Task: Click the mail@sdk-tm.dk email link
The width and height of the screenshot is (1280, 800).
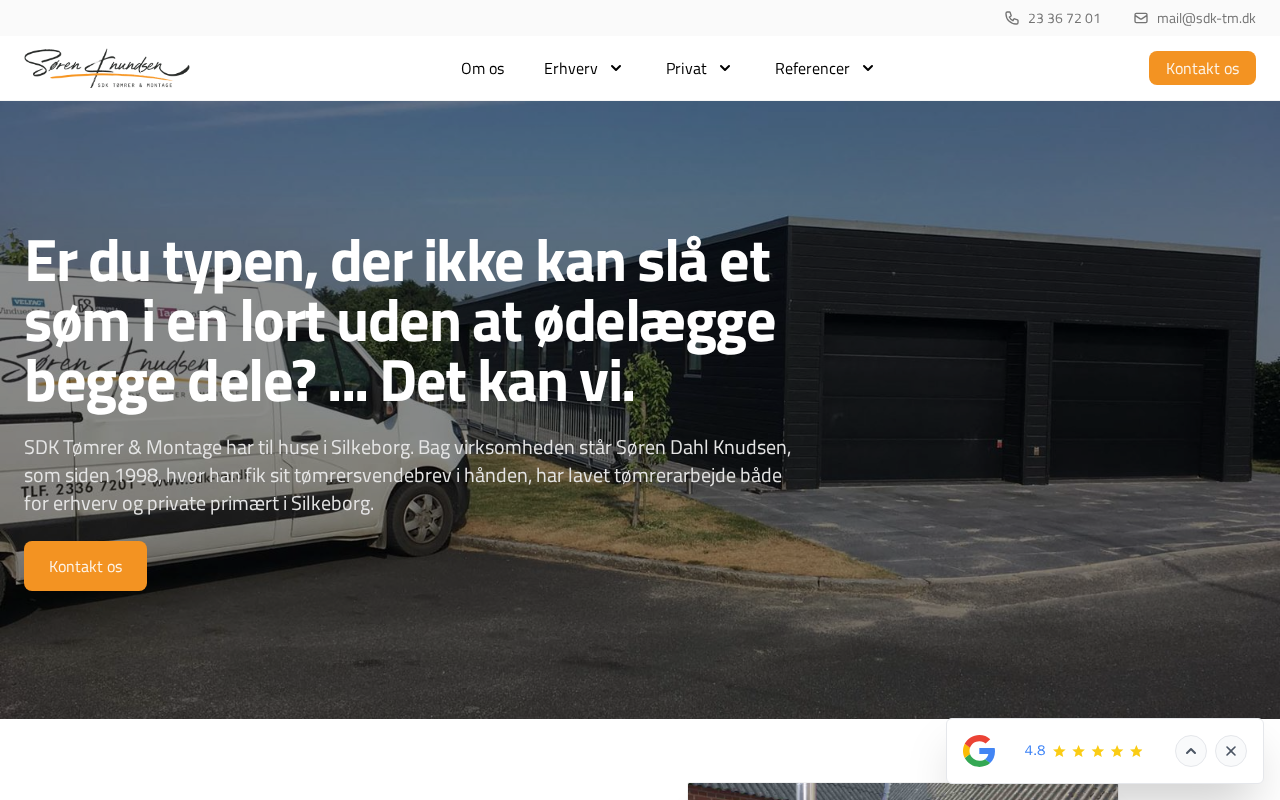Action: [1206, 18]
